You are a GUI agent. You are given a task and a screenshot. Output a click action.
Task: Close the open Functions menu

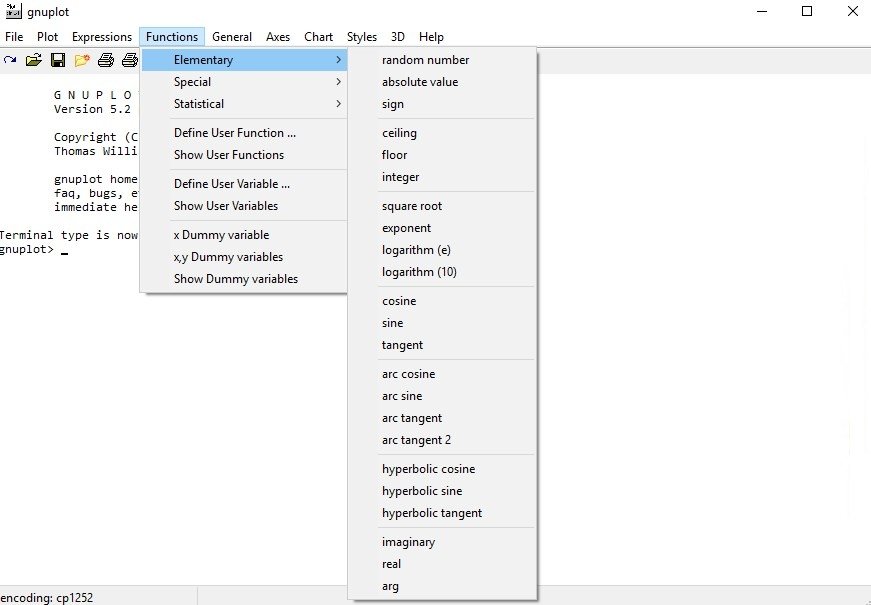172,37
